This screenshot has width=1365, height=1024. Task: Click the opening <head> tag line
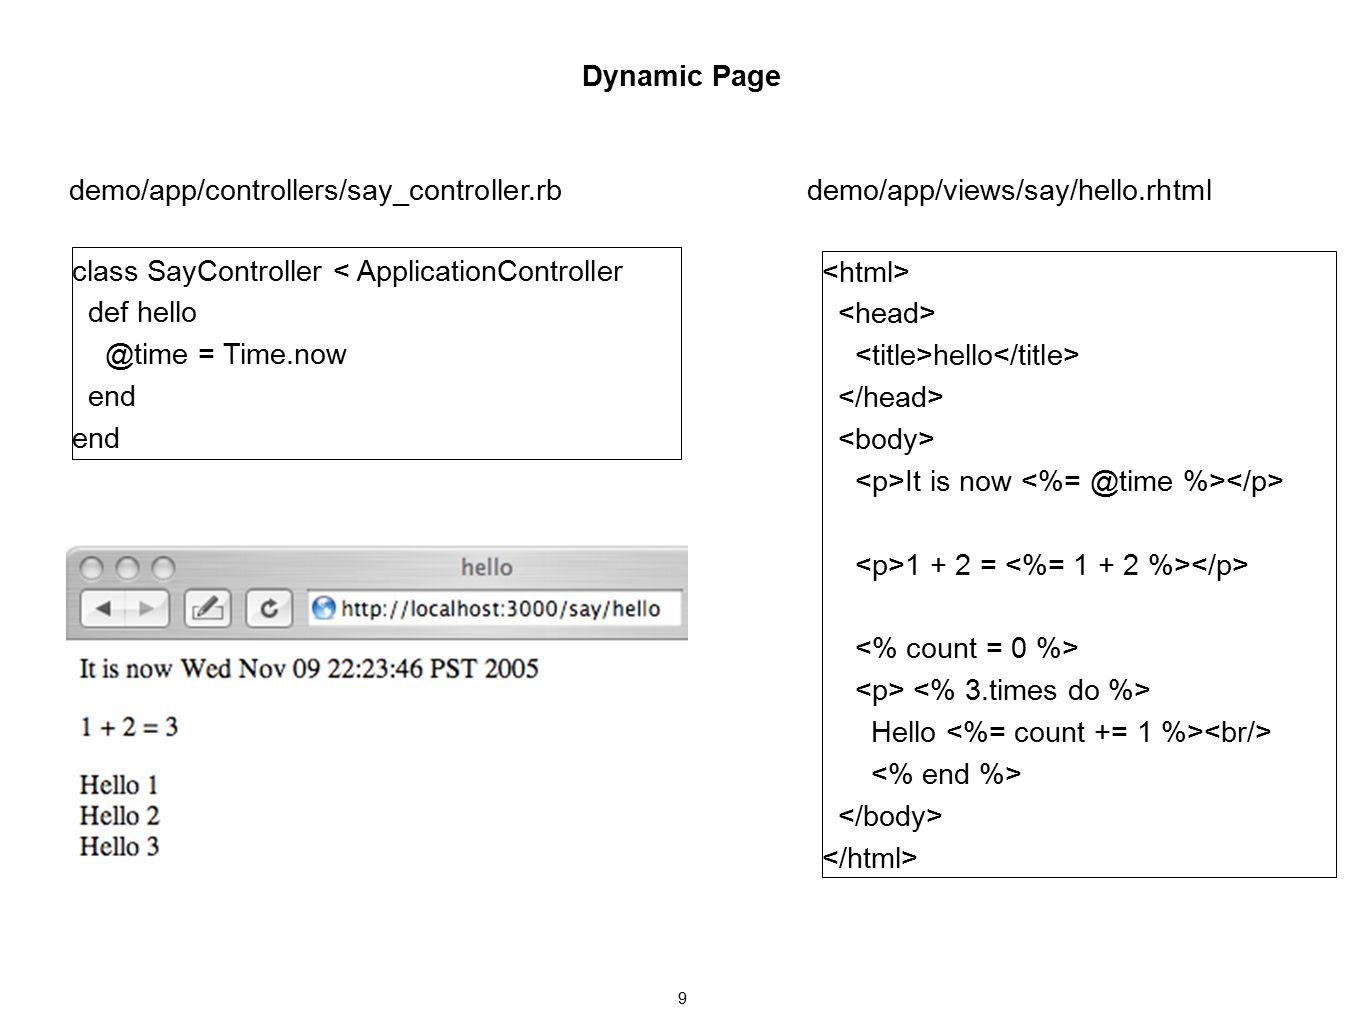(x=886, y=314)
